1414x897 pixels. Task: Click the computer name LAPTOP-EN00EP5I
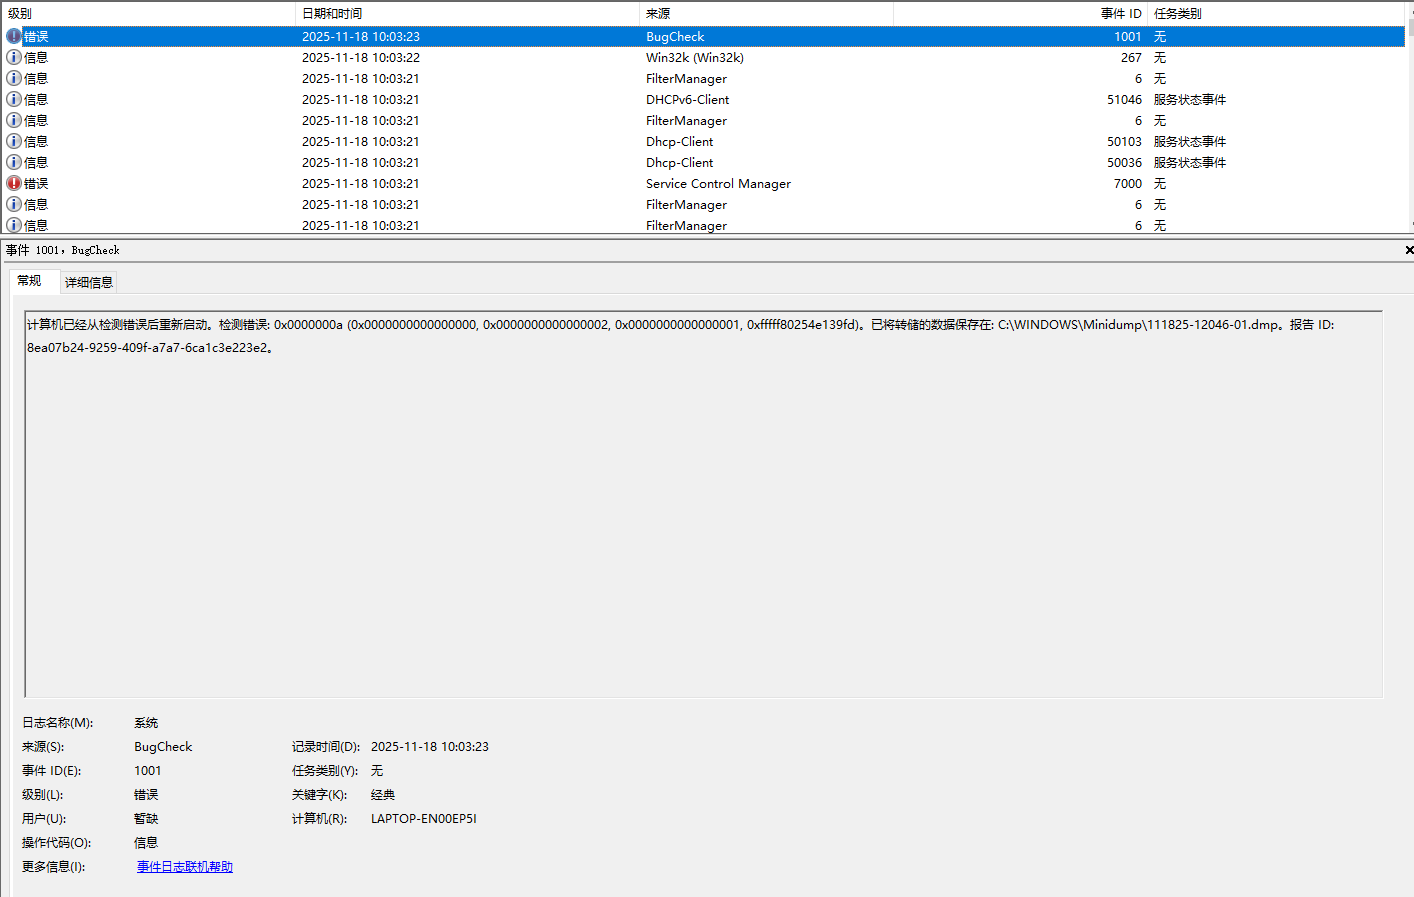pyautogui.click(x=424, y=818)
